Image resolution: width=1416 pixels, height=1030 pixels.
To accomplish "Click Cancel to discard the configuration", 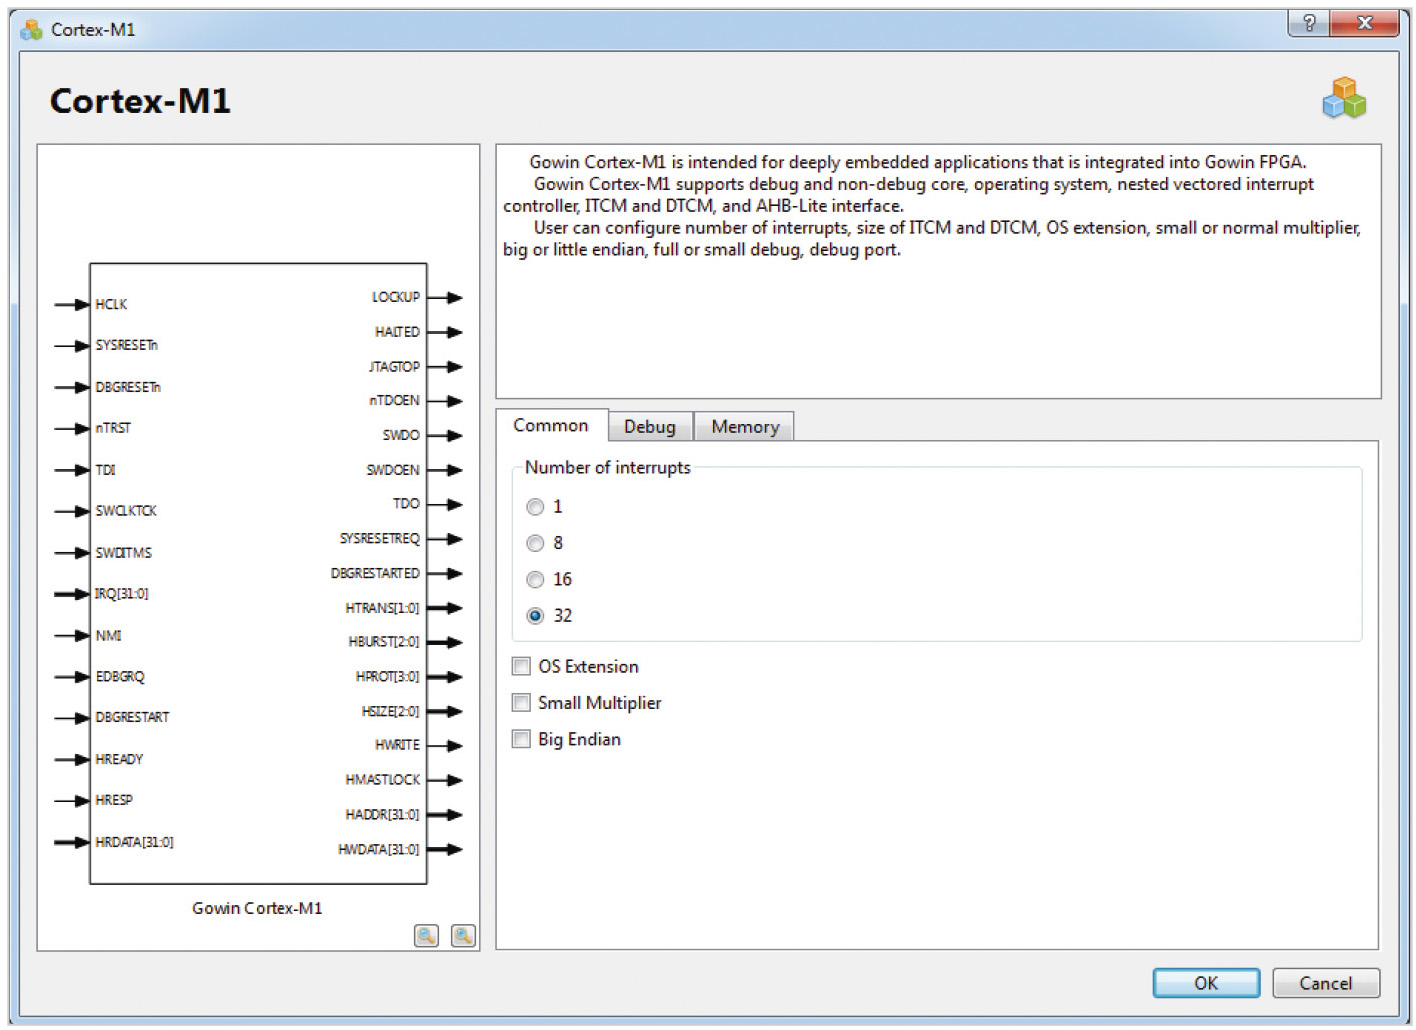I will click(1325, 983).
